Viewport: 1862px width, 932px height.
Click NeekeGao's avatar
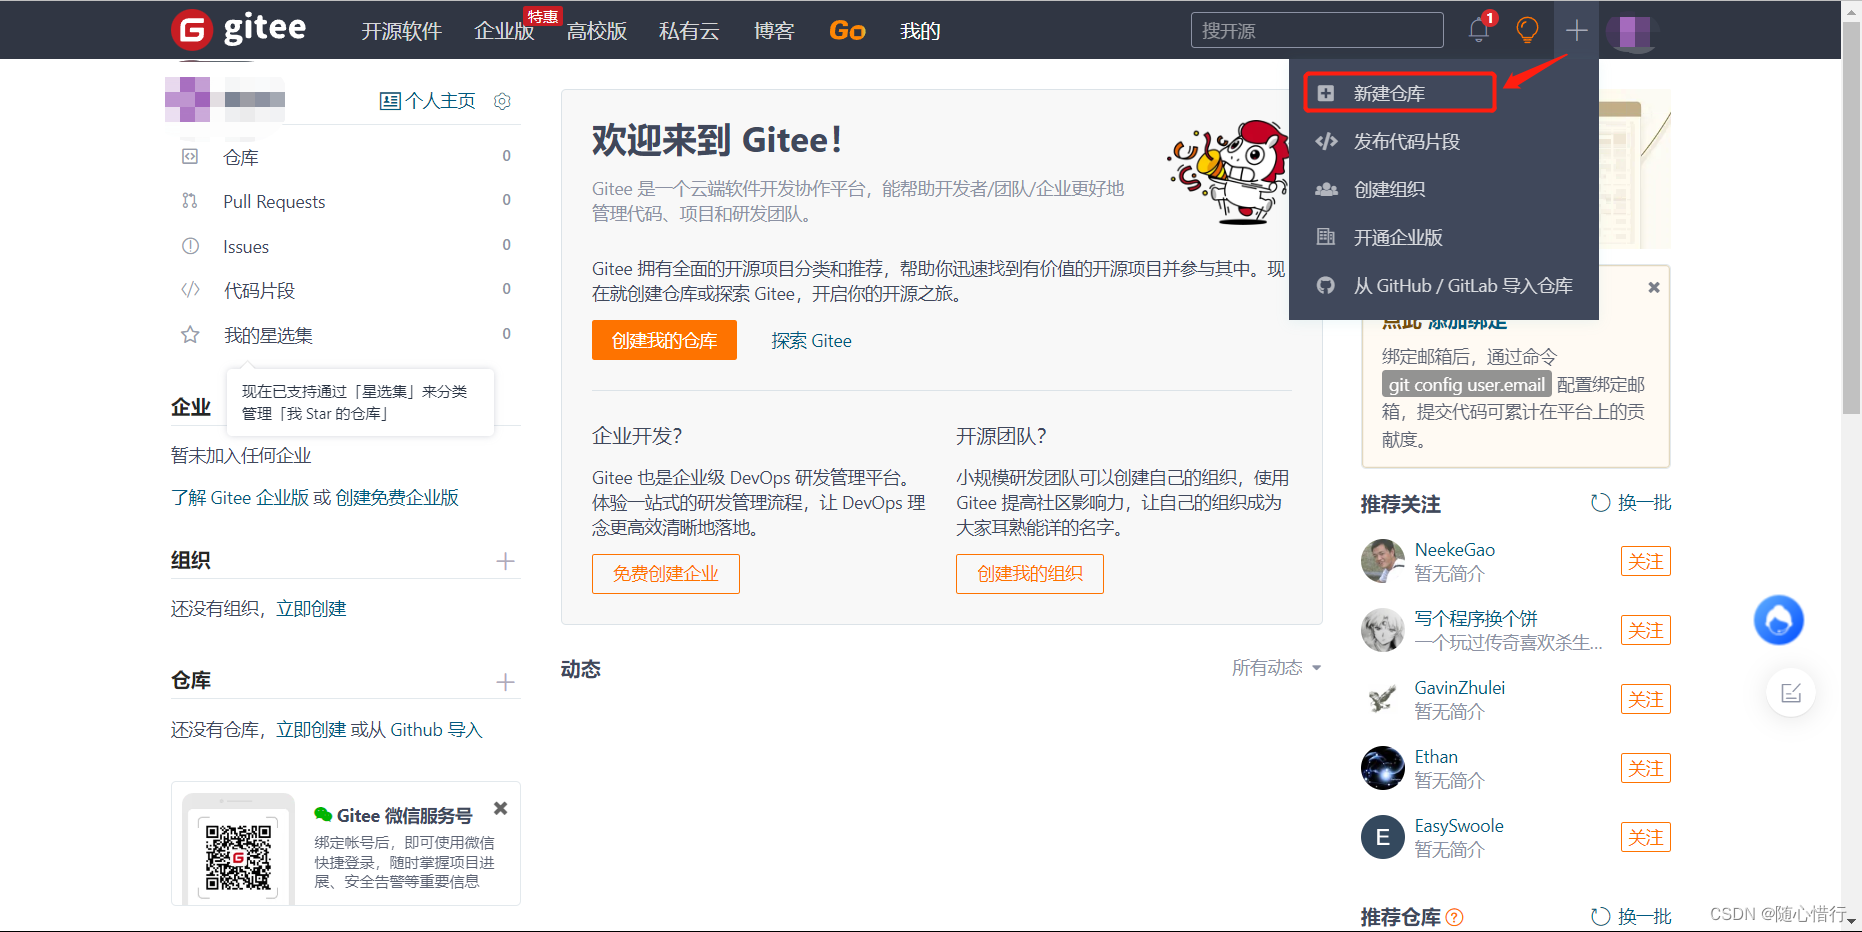[x=1383, y=561]
